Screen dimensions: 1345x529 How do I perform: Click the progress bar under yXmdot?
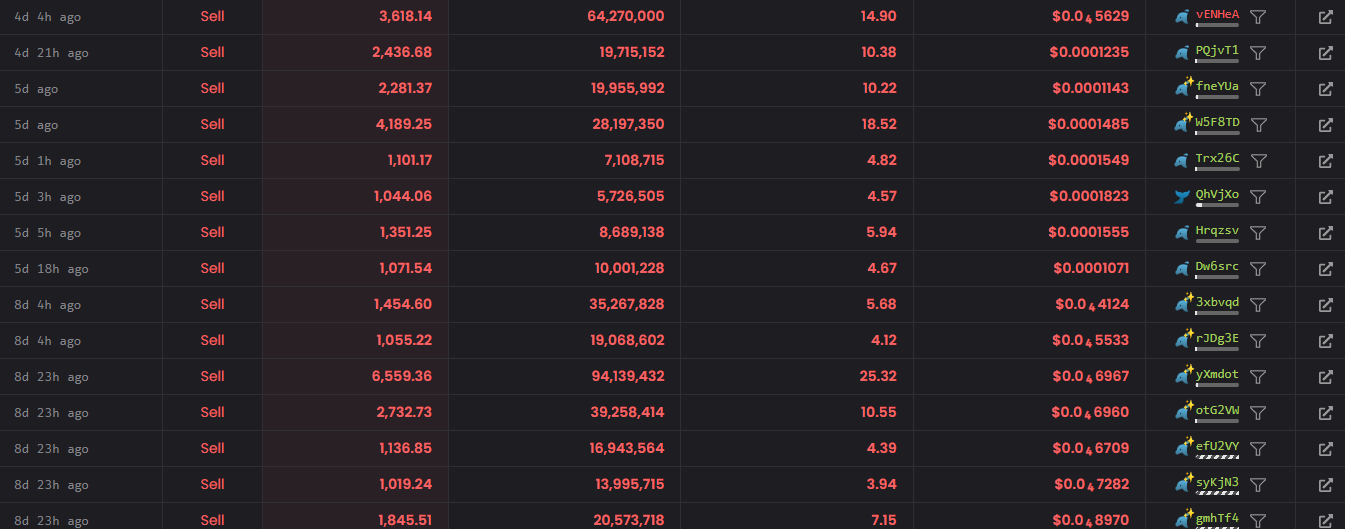1217,384
